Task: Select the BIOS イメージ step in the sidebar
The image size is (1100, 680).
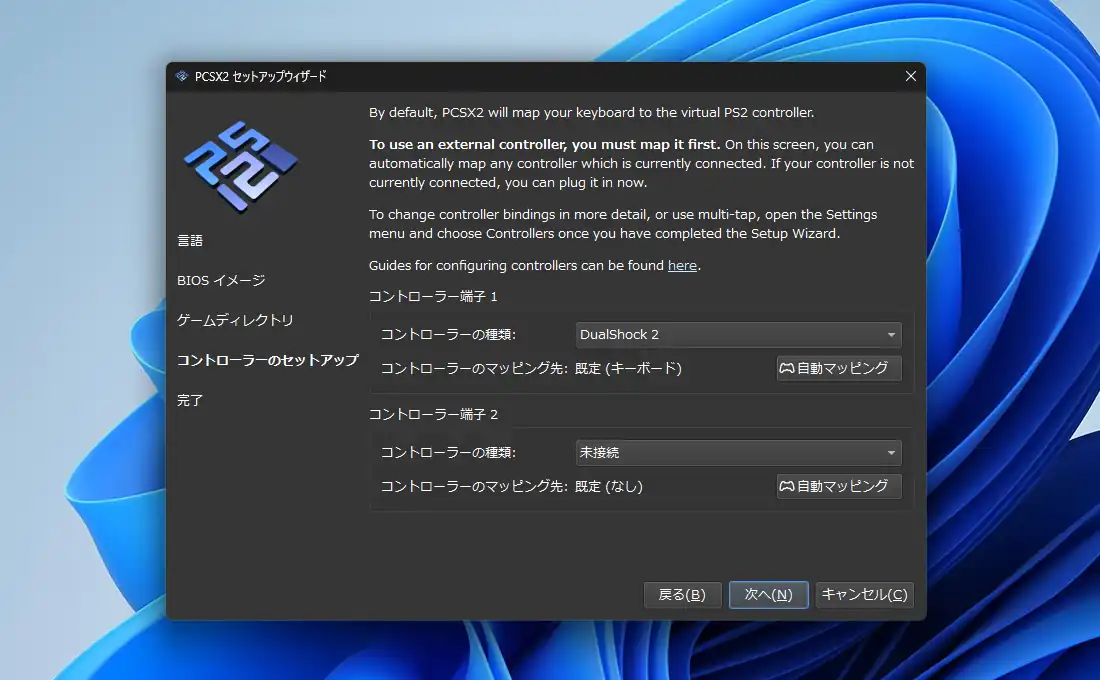Action: click(x=221, y=281)
